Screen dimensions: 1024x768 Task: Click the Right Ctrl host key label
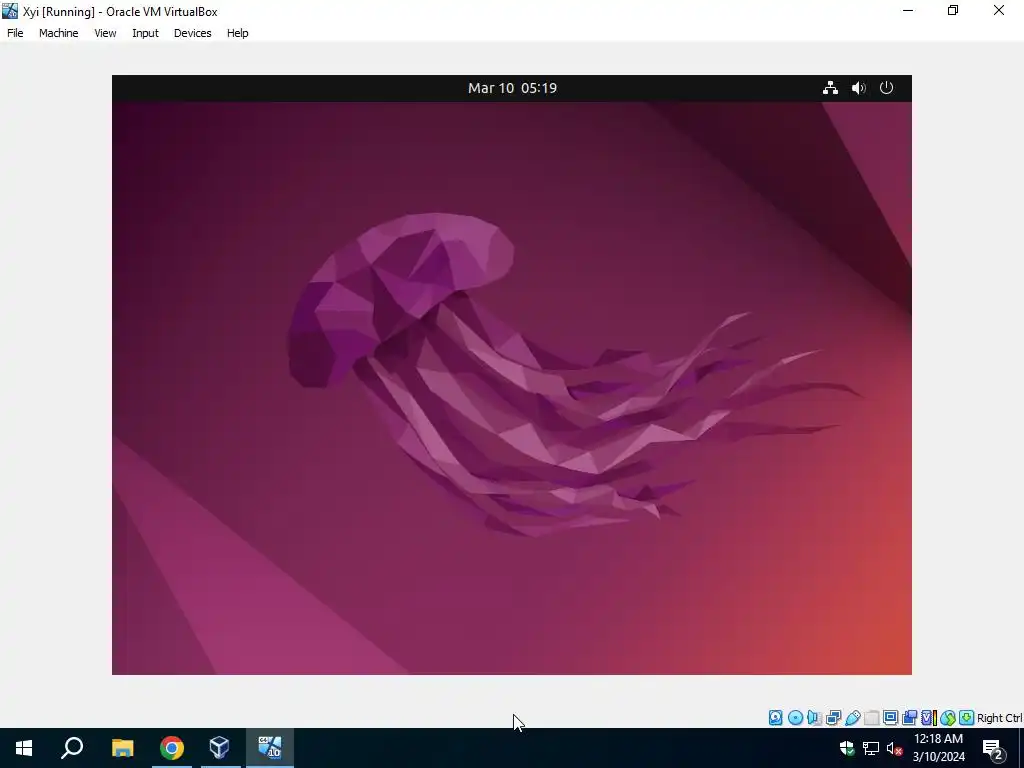point(999,718)
